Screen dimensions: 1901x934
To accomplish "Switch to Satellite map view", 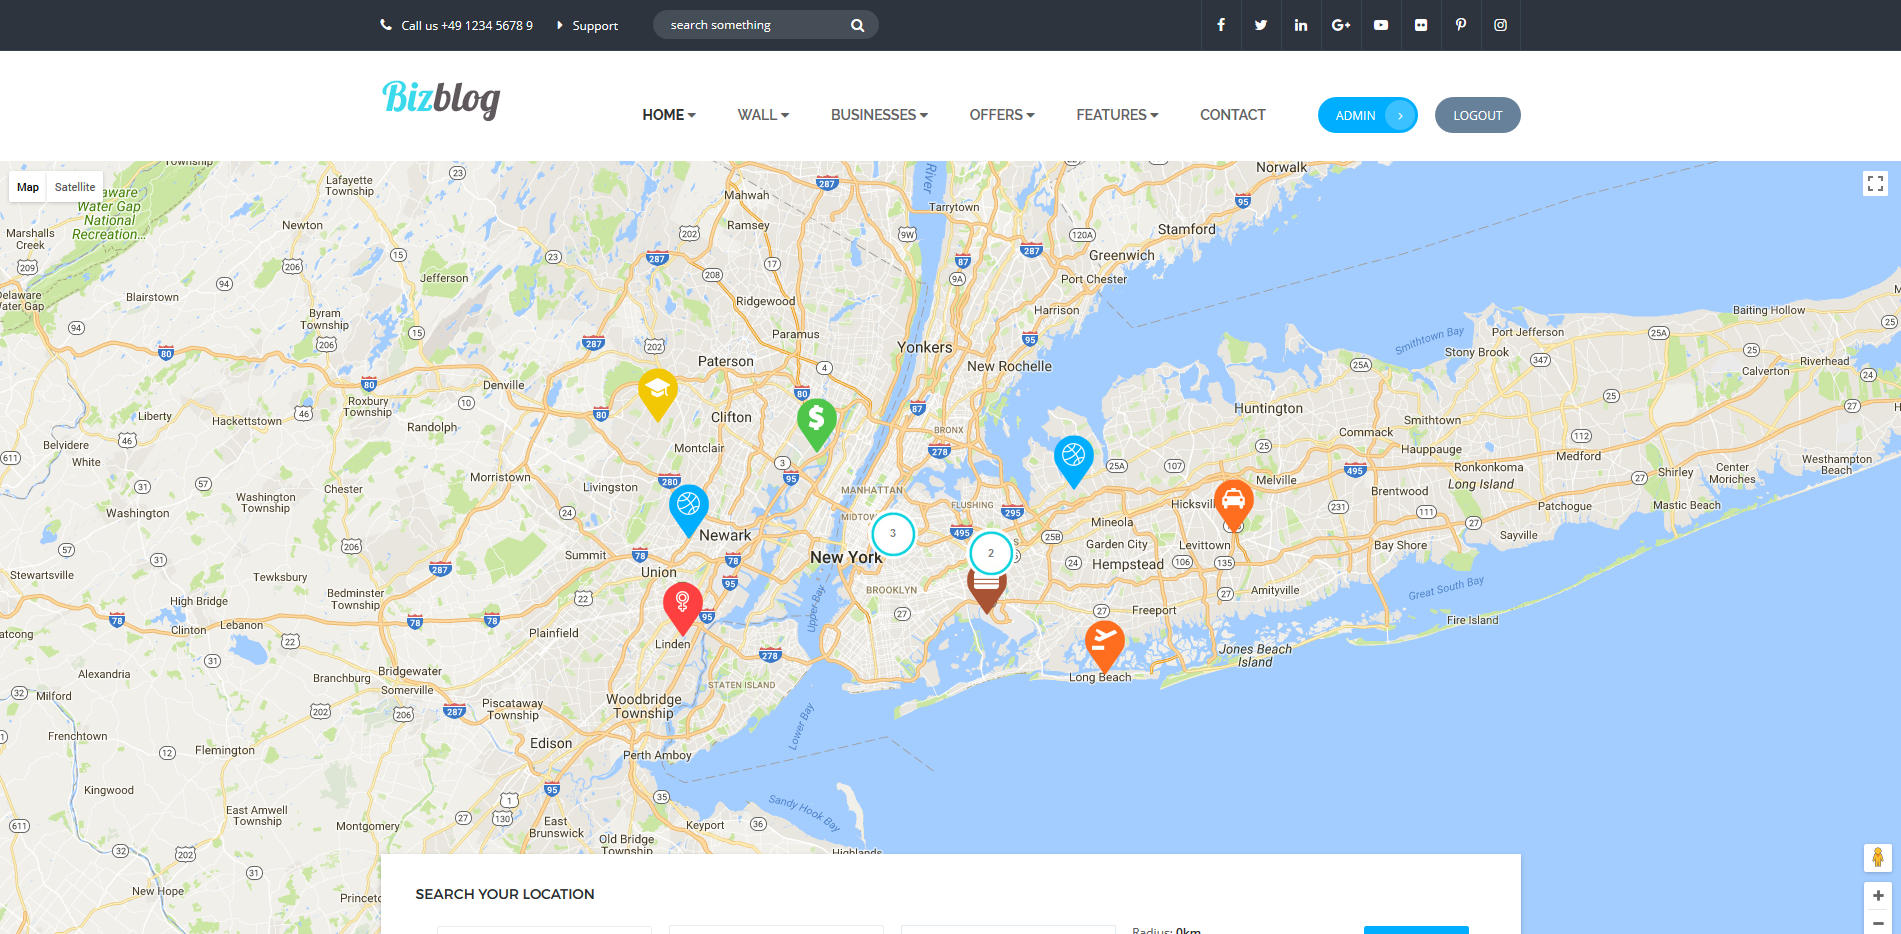I will tap(74, 186).
